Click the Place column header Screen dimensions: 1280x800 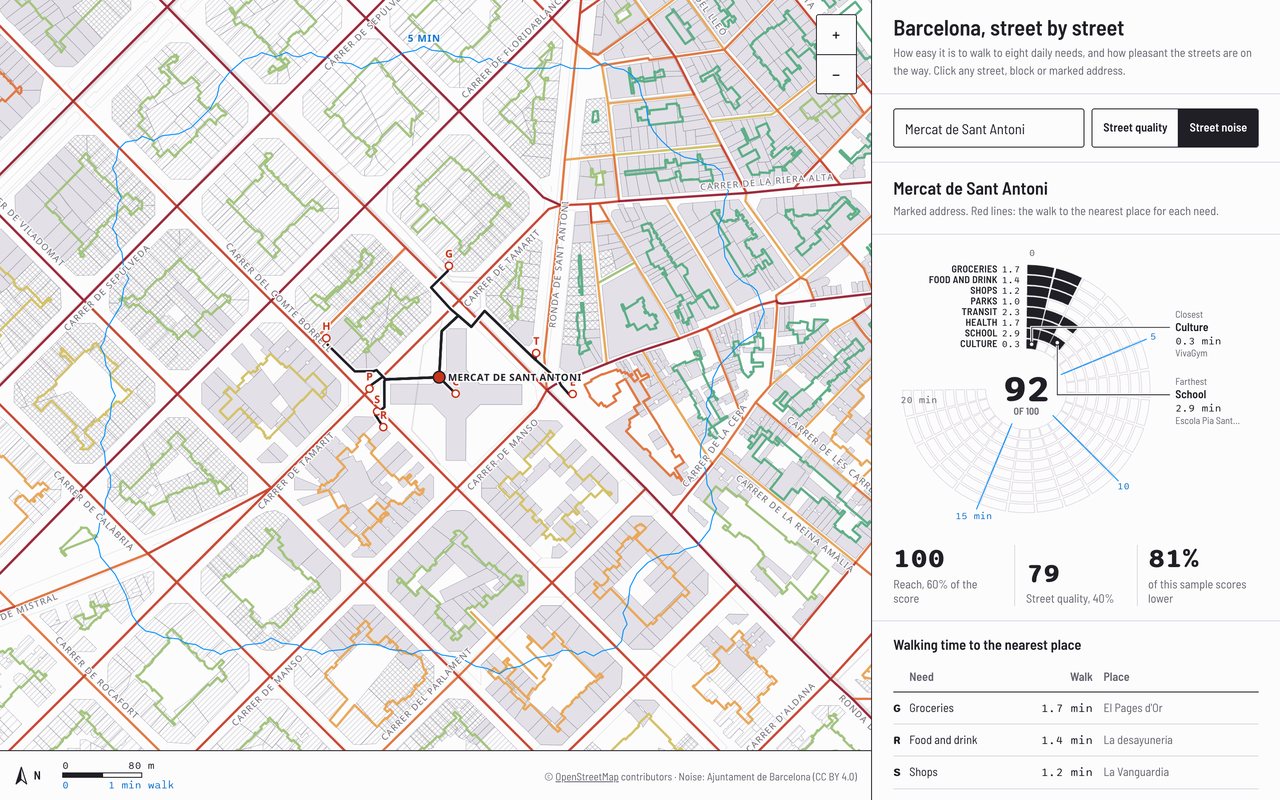(1116, 677)
